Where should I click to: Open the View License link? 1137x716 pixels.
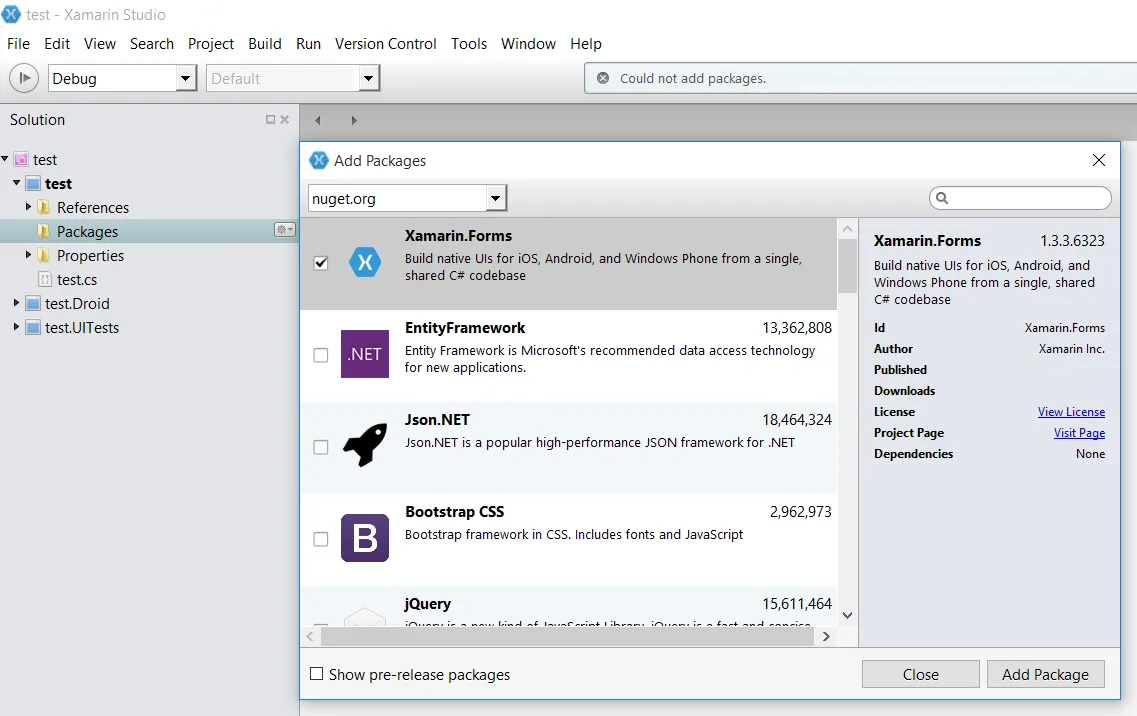click(1071, 411)
